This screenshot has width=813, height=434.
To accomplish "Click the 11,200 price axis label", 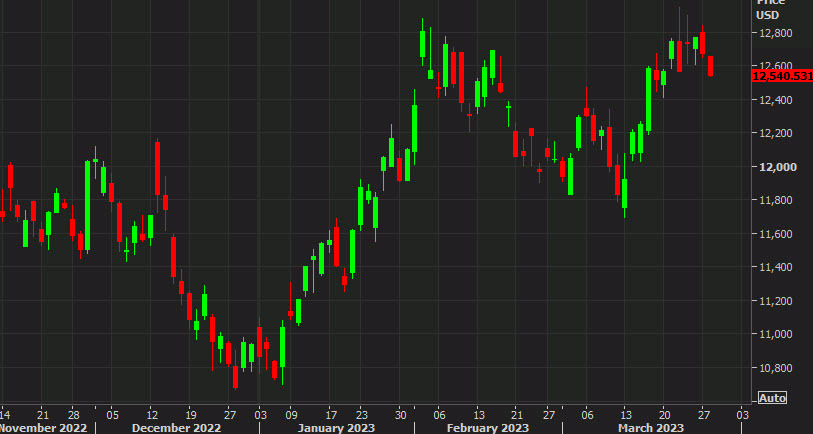I will tap(776, 301).
